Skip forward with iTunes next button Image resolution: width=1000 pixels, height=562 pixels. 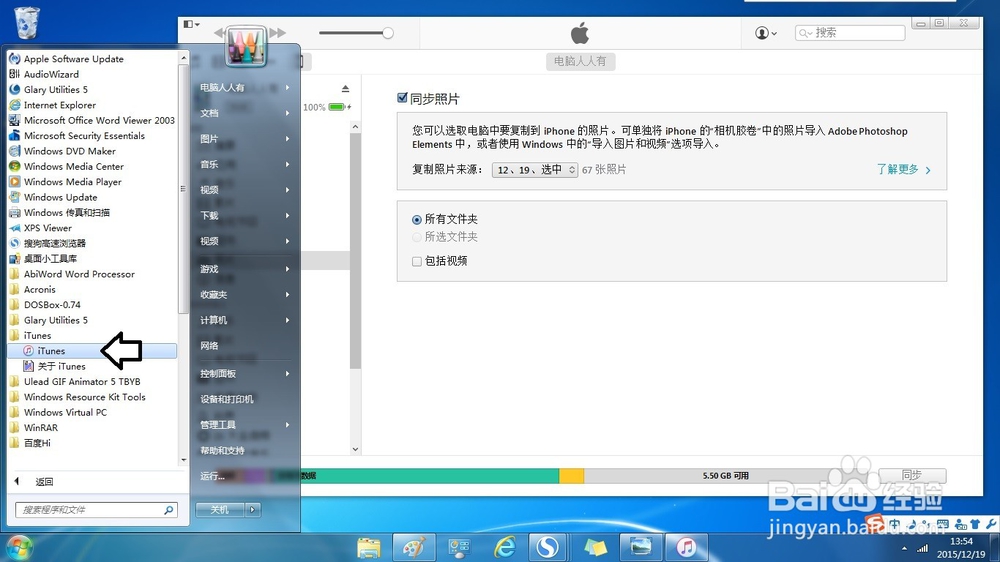pyautogui.click(x=277, y=33)
